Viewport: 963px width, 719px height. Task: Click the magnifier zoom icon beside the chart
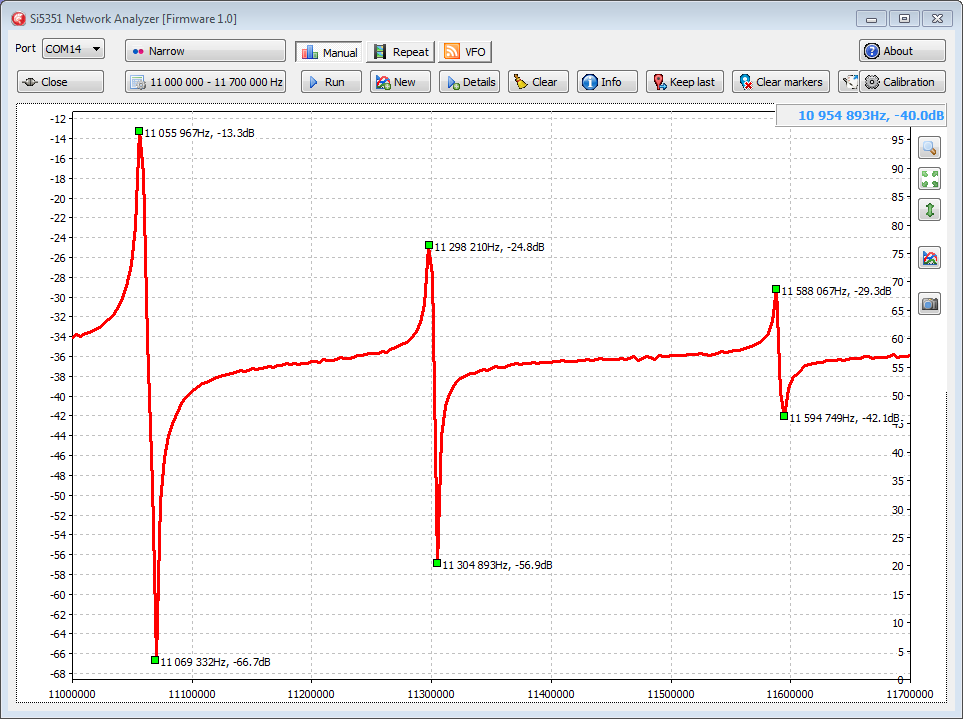click(930, 148)
